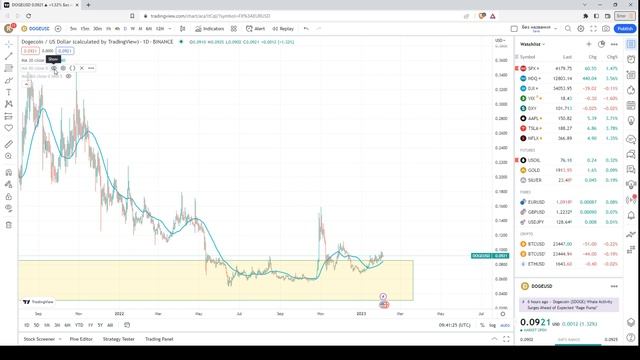Toggle percent scale mode

(x=482, y=325)
